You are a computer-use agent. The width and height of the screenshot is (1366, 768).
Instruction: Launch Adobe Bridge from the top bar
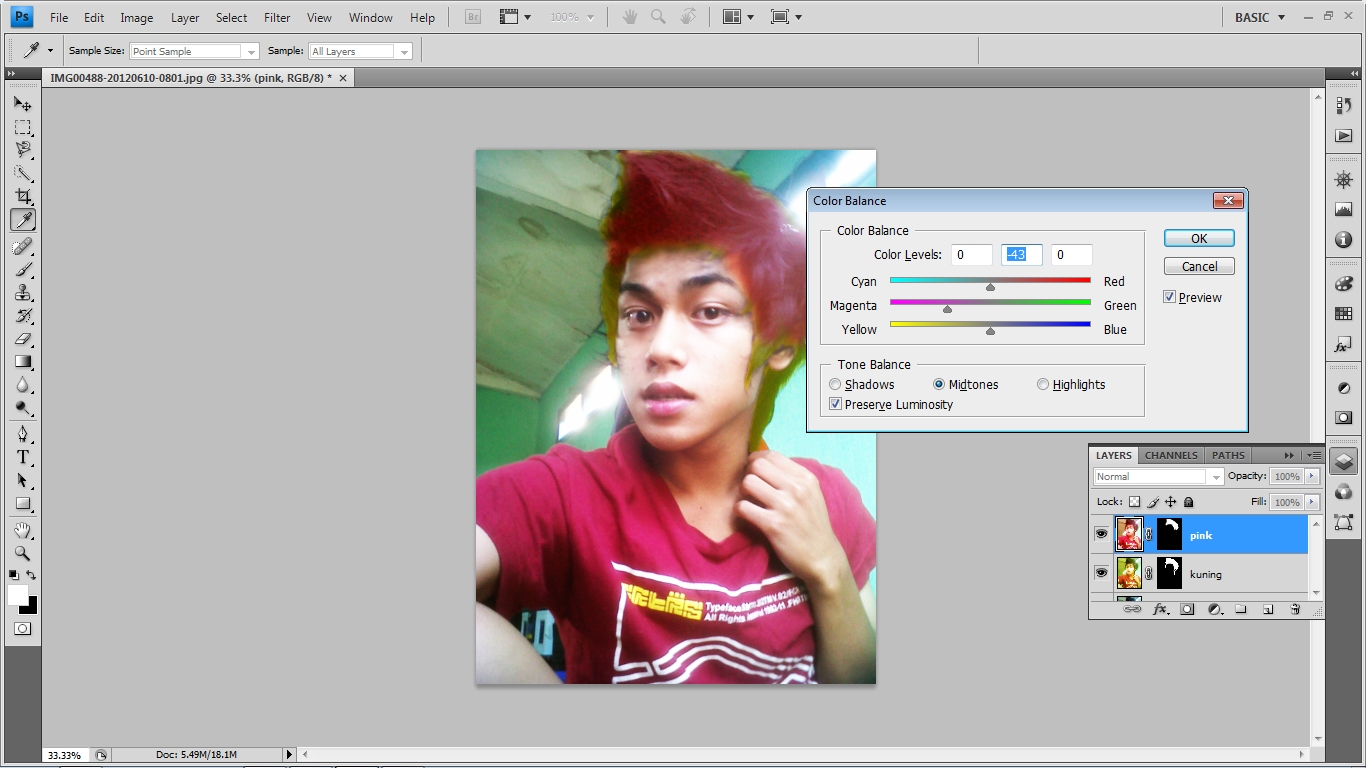click(474, 17)
